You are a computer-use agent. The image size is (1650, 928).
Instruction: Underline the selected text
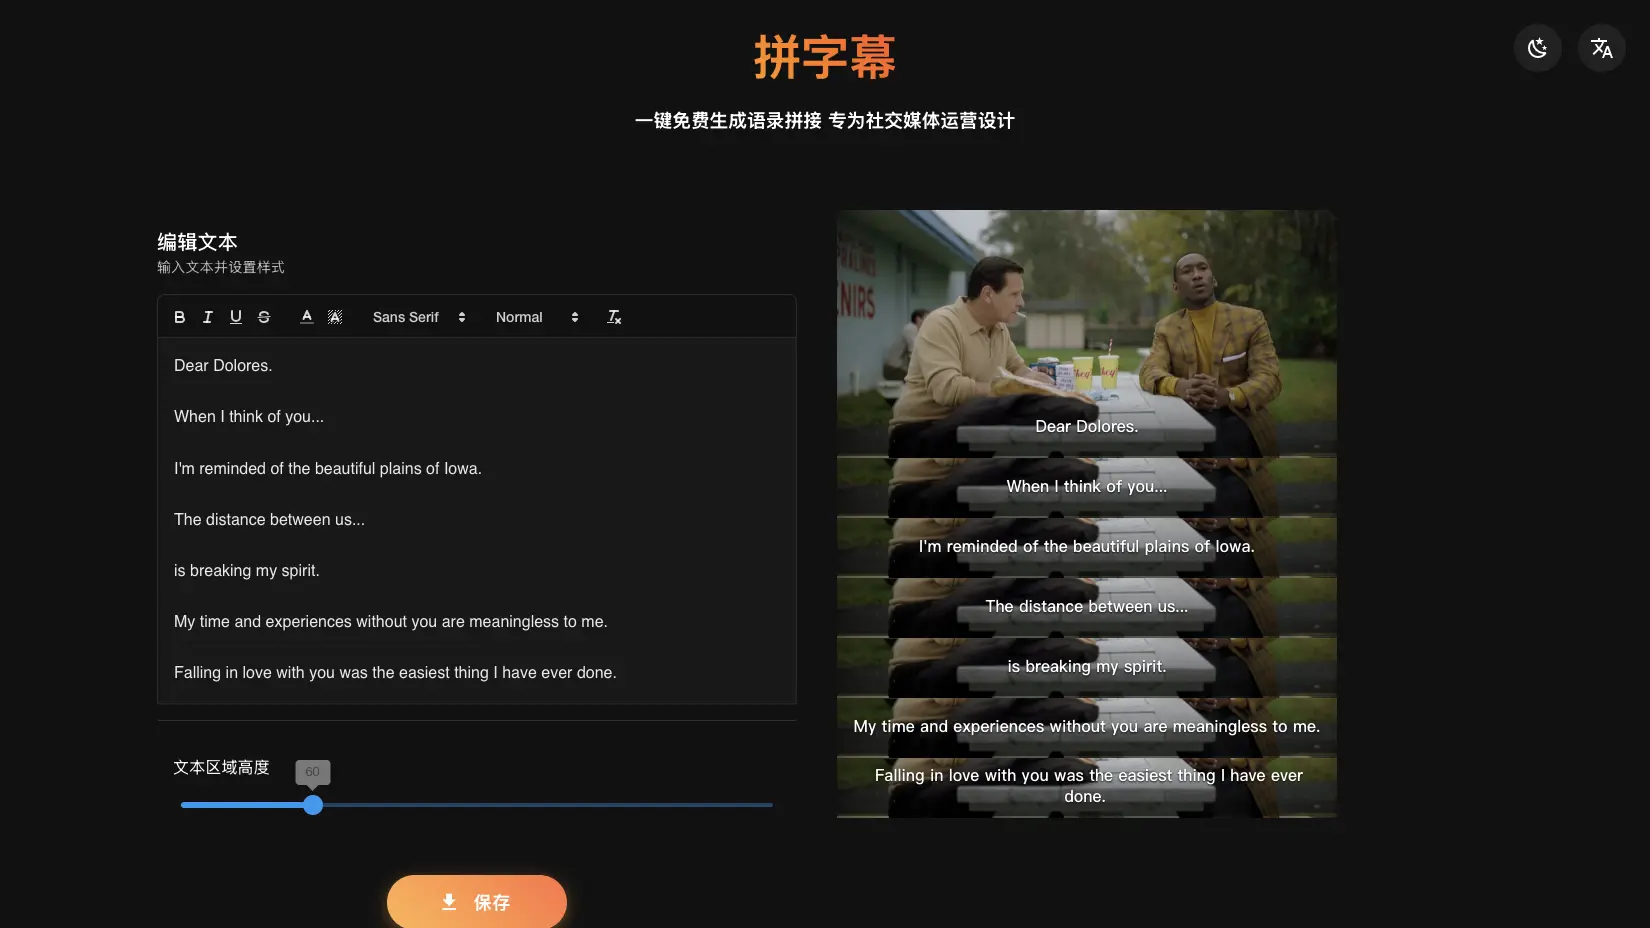pos(236,317)
